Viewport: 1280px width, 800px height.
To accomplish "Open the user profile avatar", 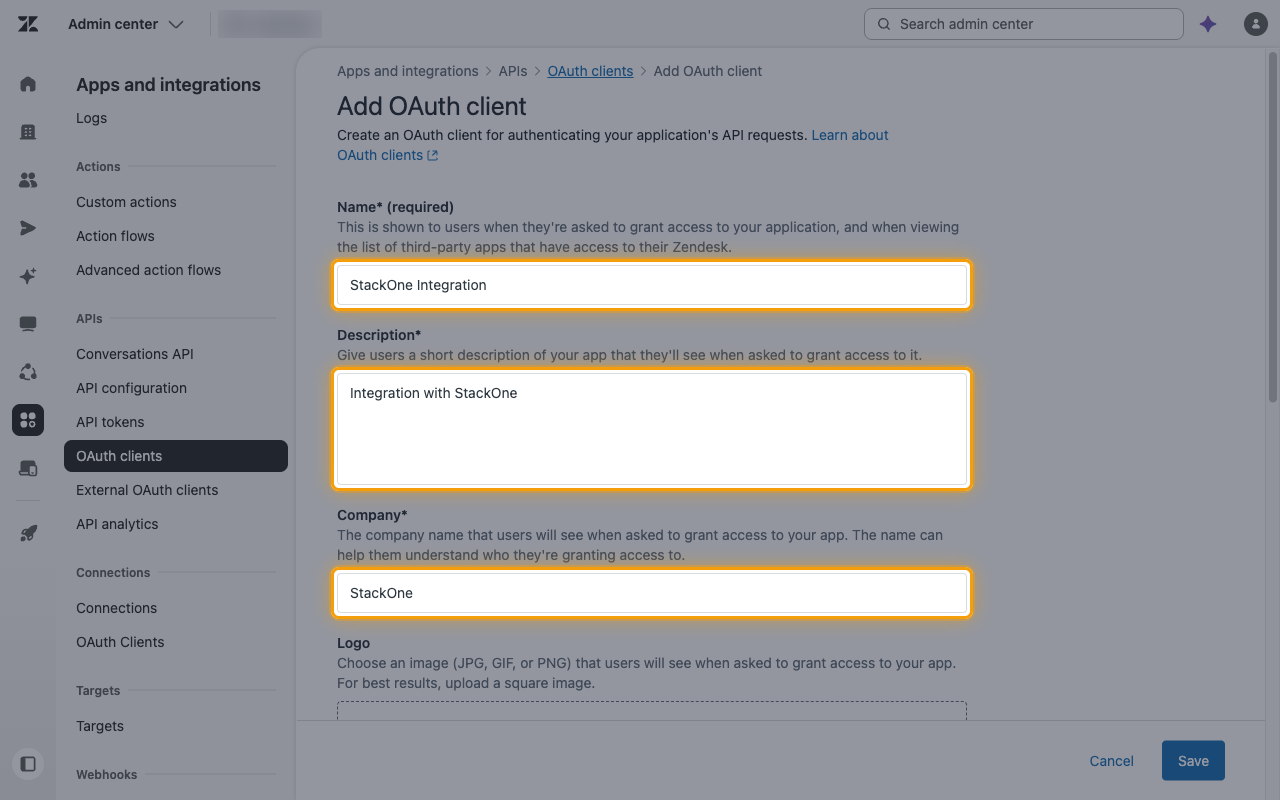I will 1255,24.
